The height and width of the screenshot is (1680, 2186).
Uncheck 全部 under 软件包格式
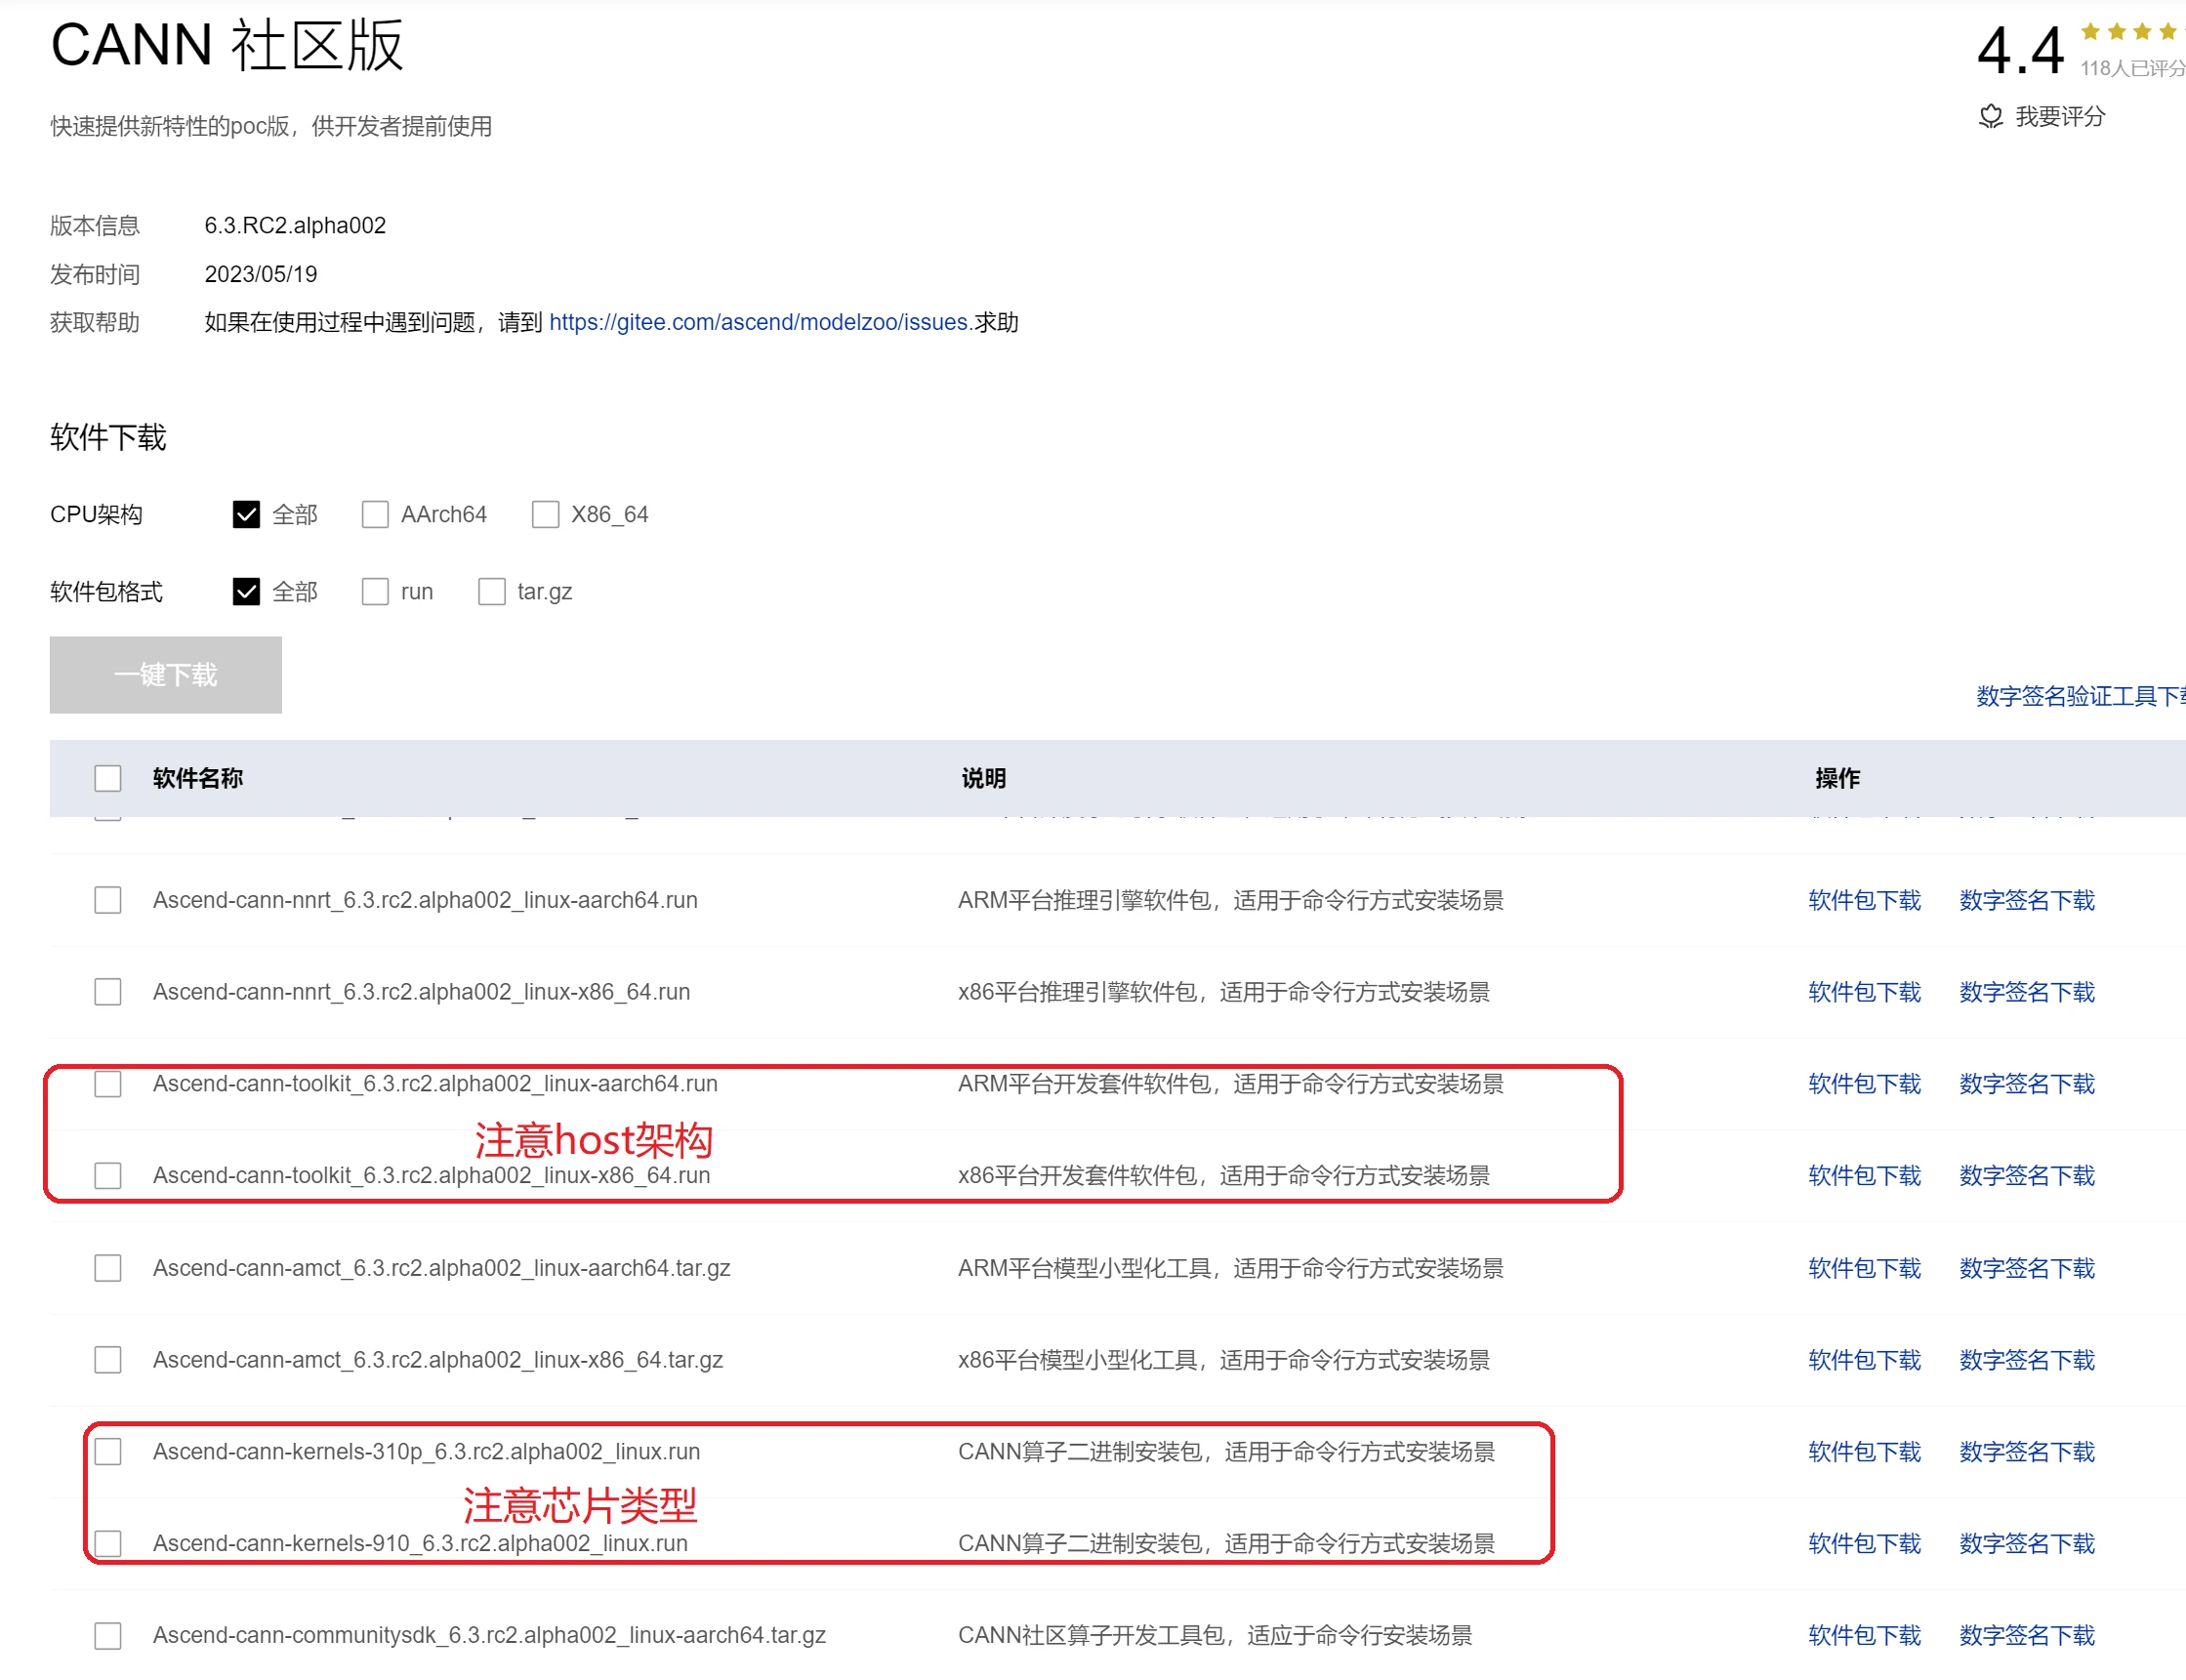246,592
